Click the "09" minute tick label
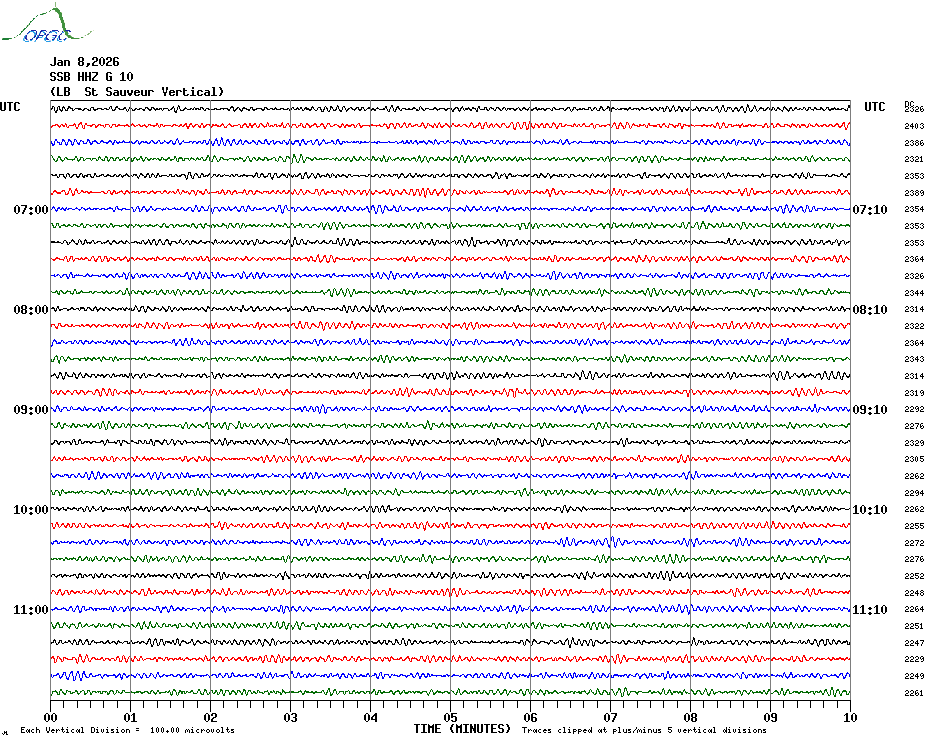The height and width of the screenshot is (744, 930). (770, 718)
